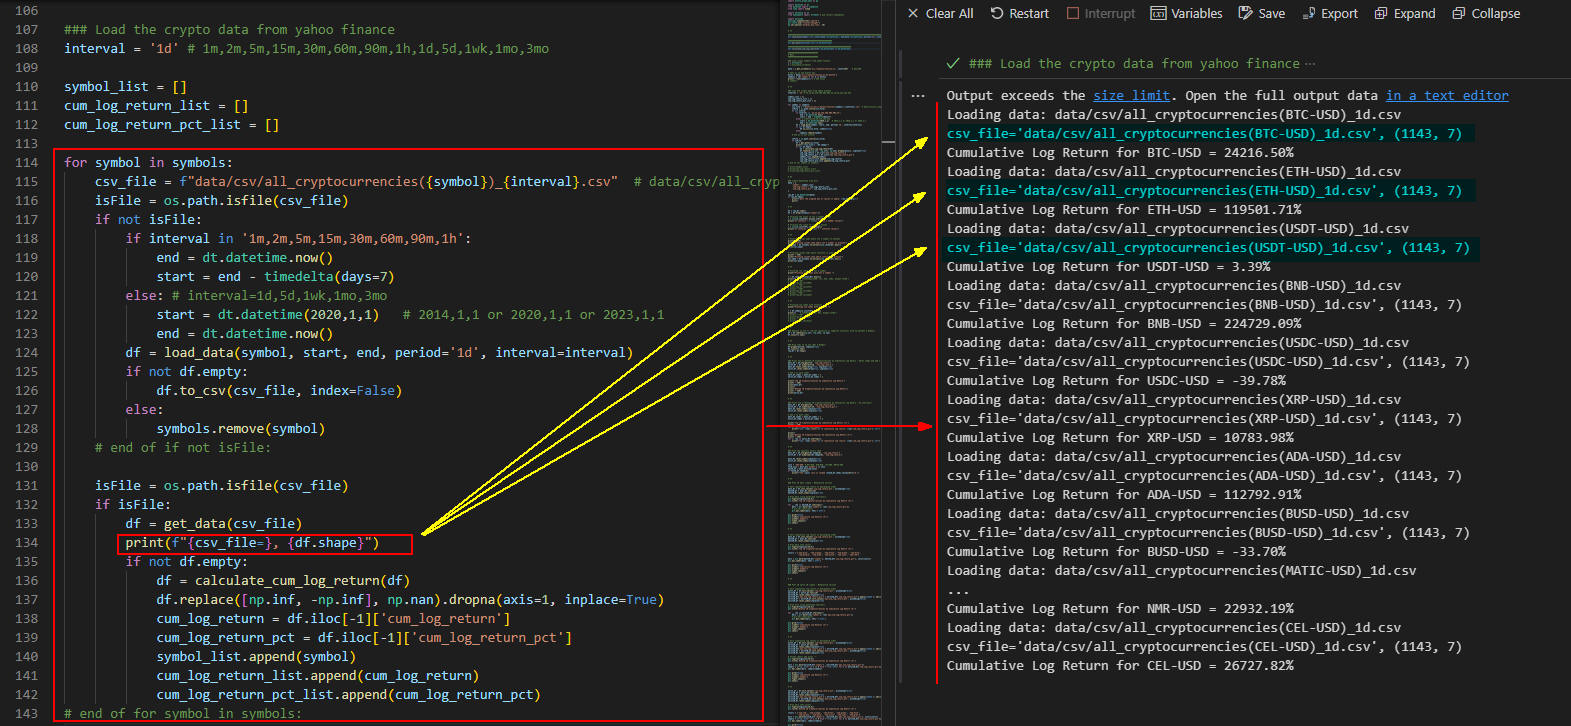Click 'Output exceeds the' truncation notice text

click(1016, 95)
